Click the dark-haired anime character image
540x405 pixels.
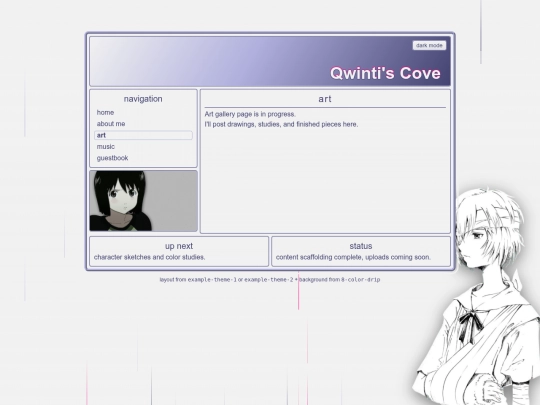[143, 201]
